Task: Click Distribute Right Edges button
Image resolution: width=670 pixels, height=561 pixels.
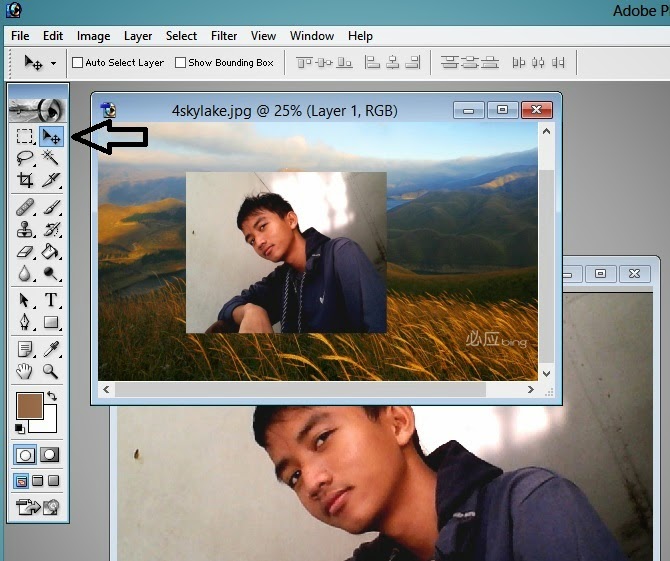Action: click(558, 63)
